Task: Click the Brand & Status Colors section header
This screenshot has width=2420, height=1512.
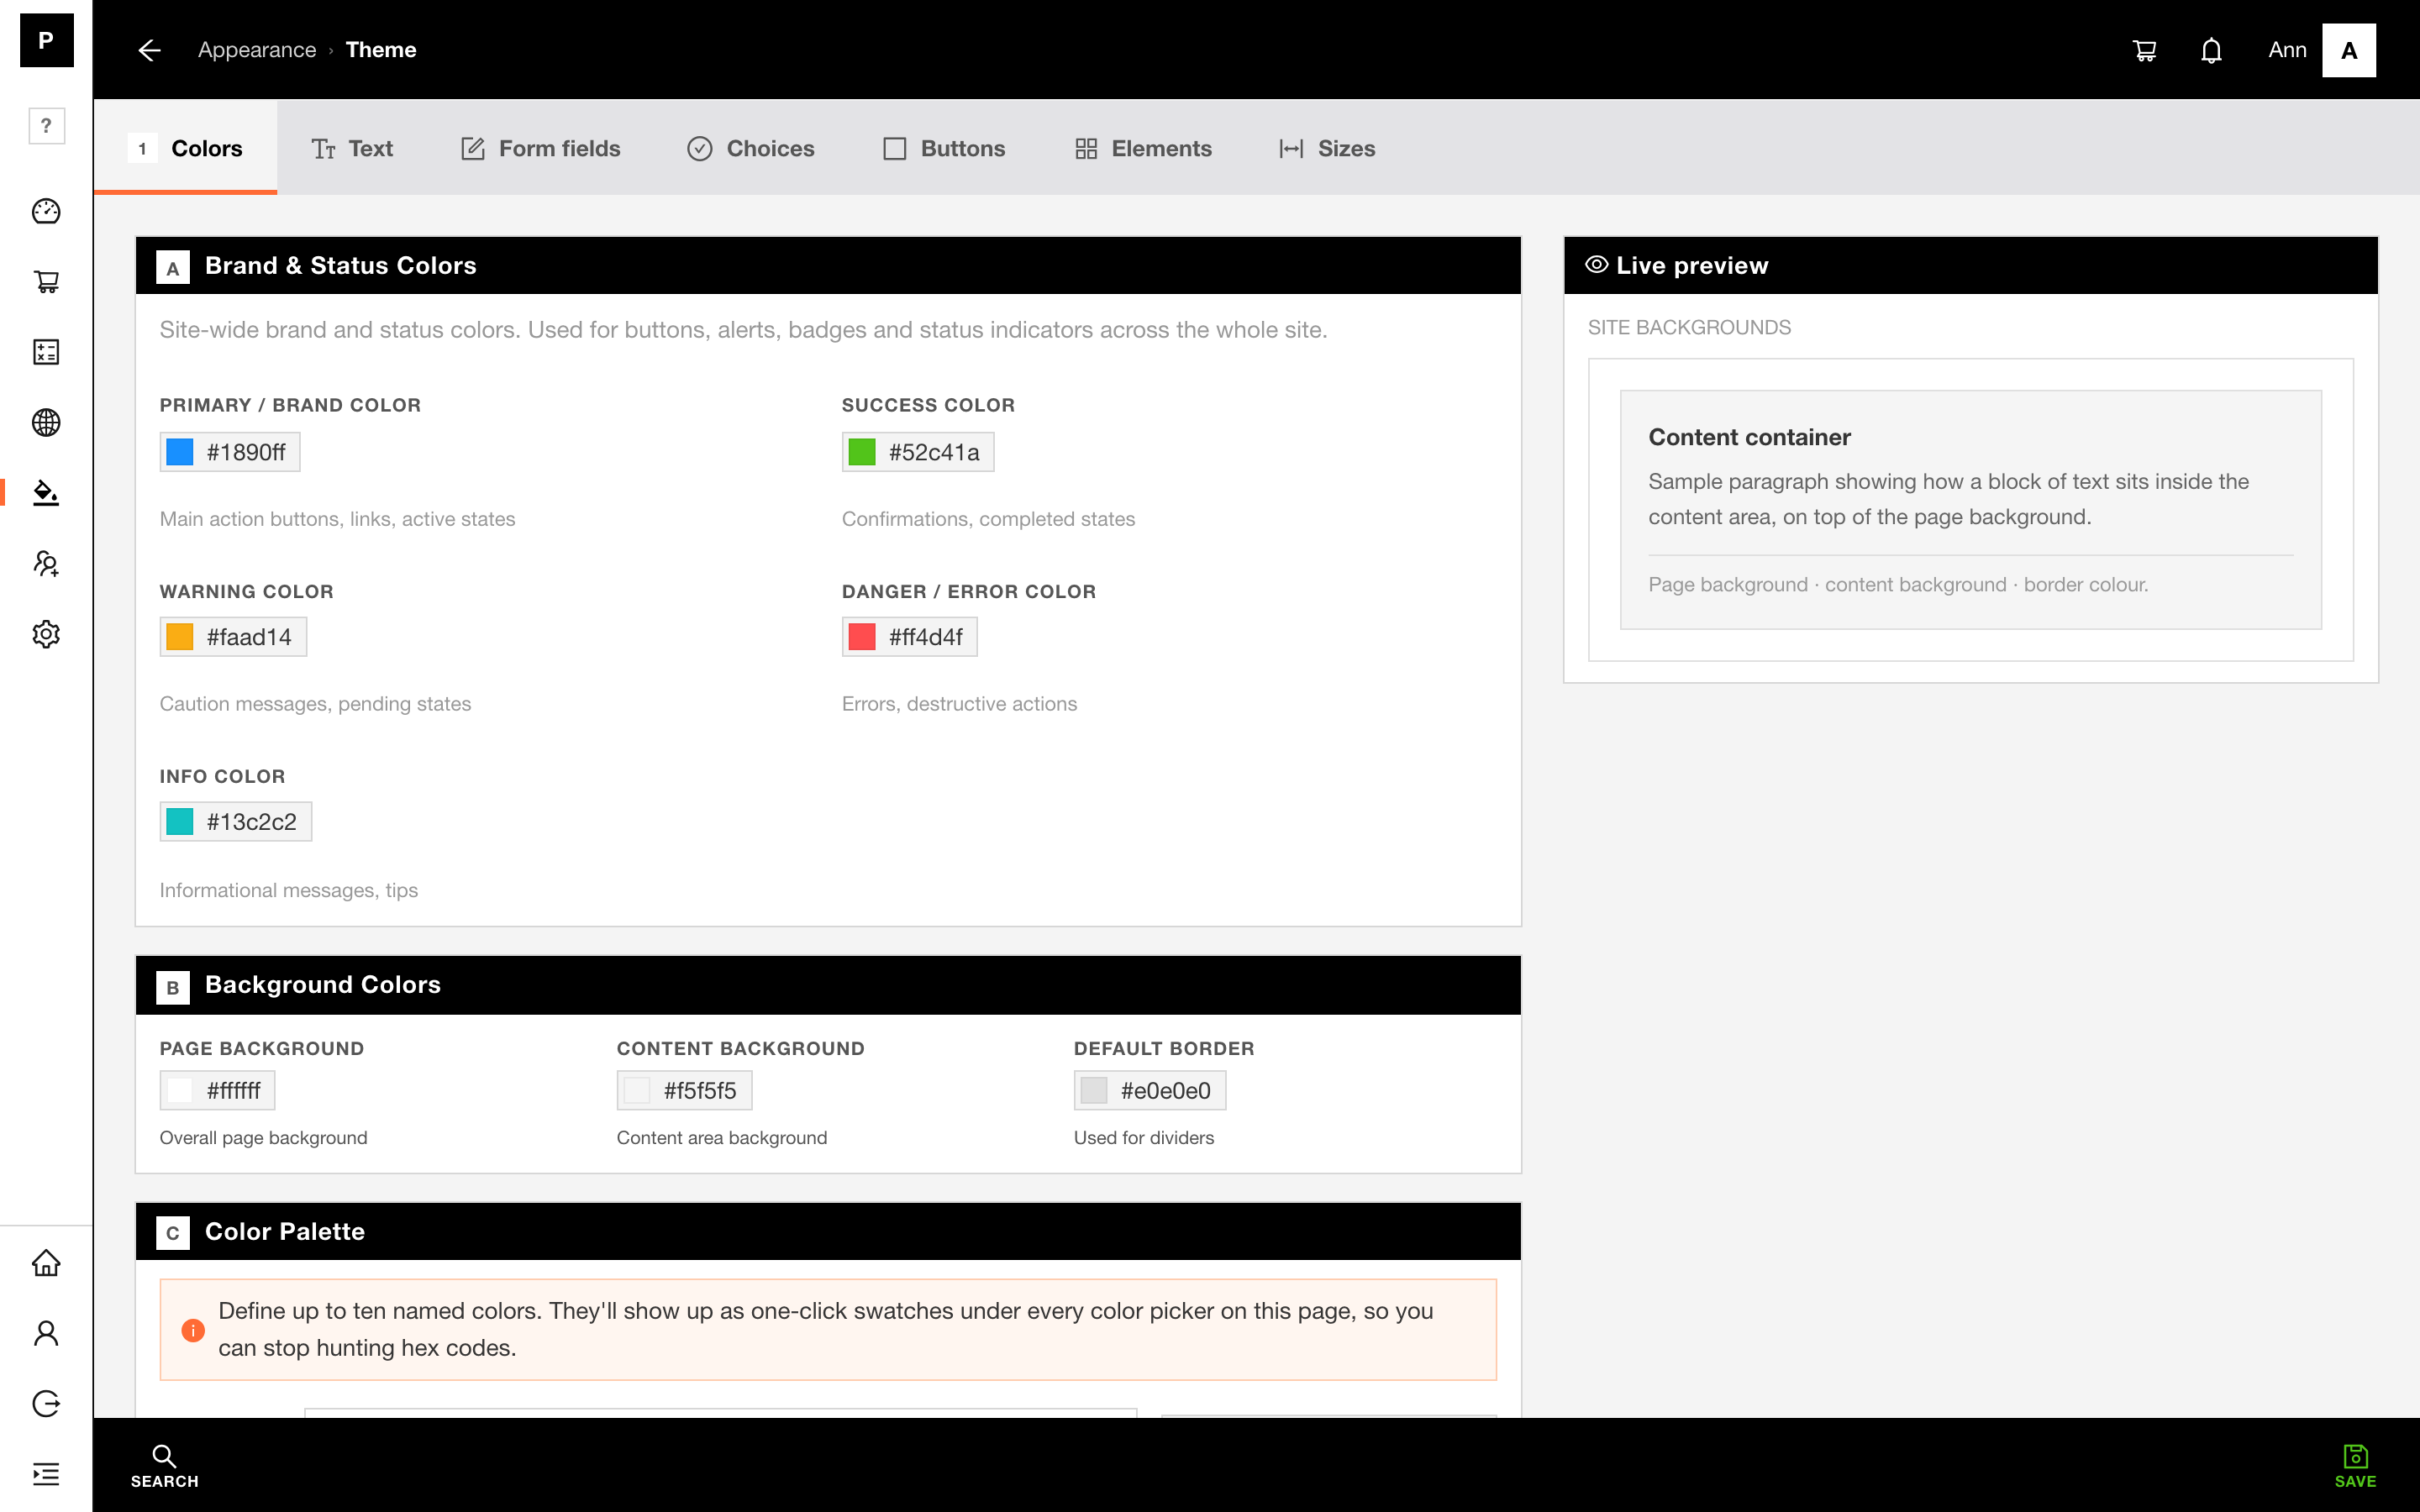Action: pyautogui.click(x=828, y=266)
